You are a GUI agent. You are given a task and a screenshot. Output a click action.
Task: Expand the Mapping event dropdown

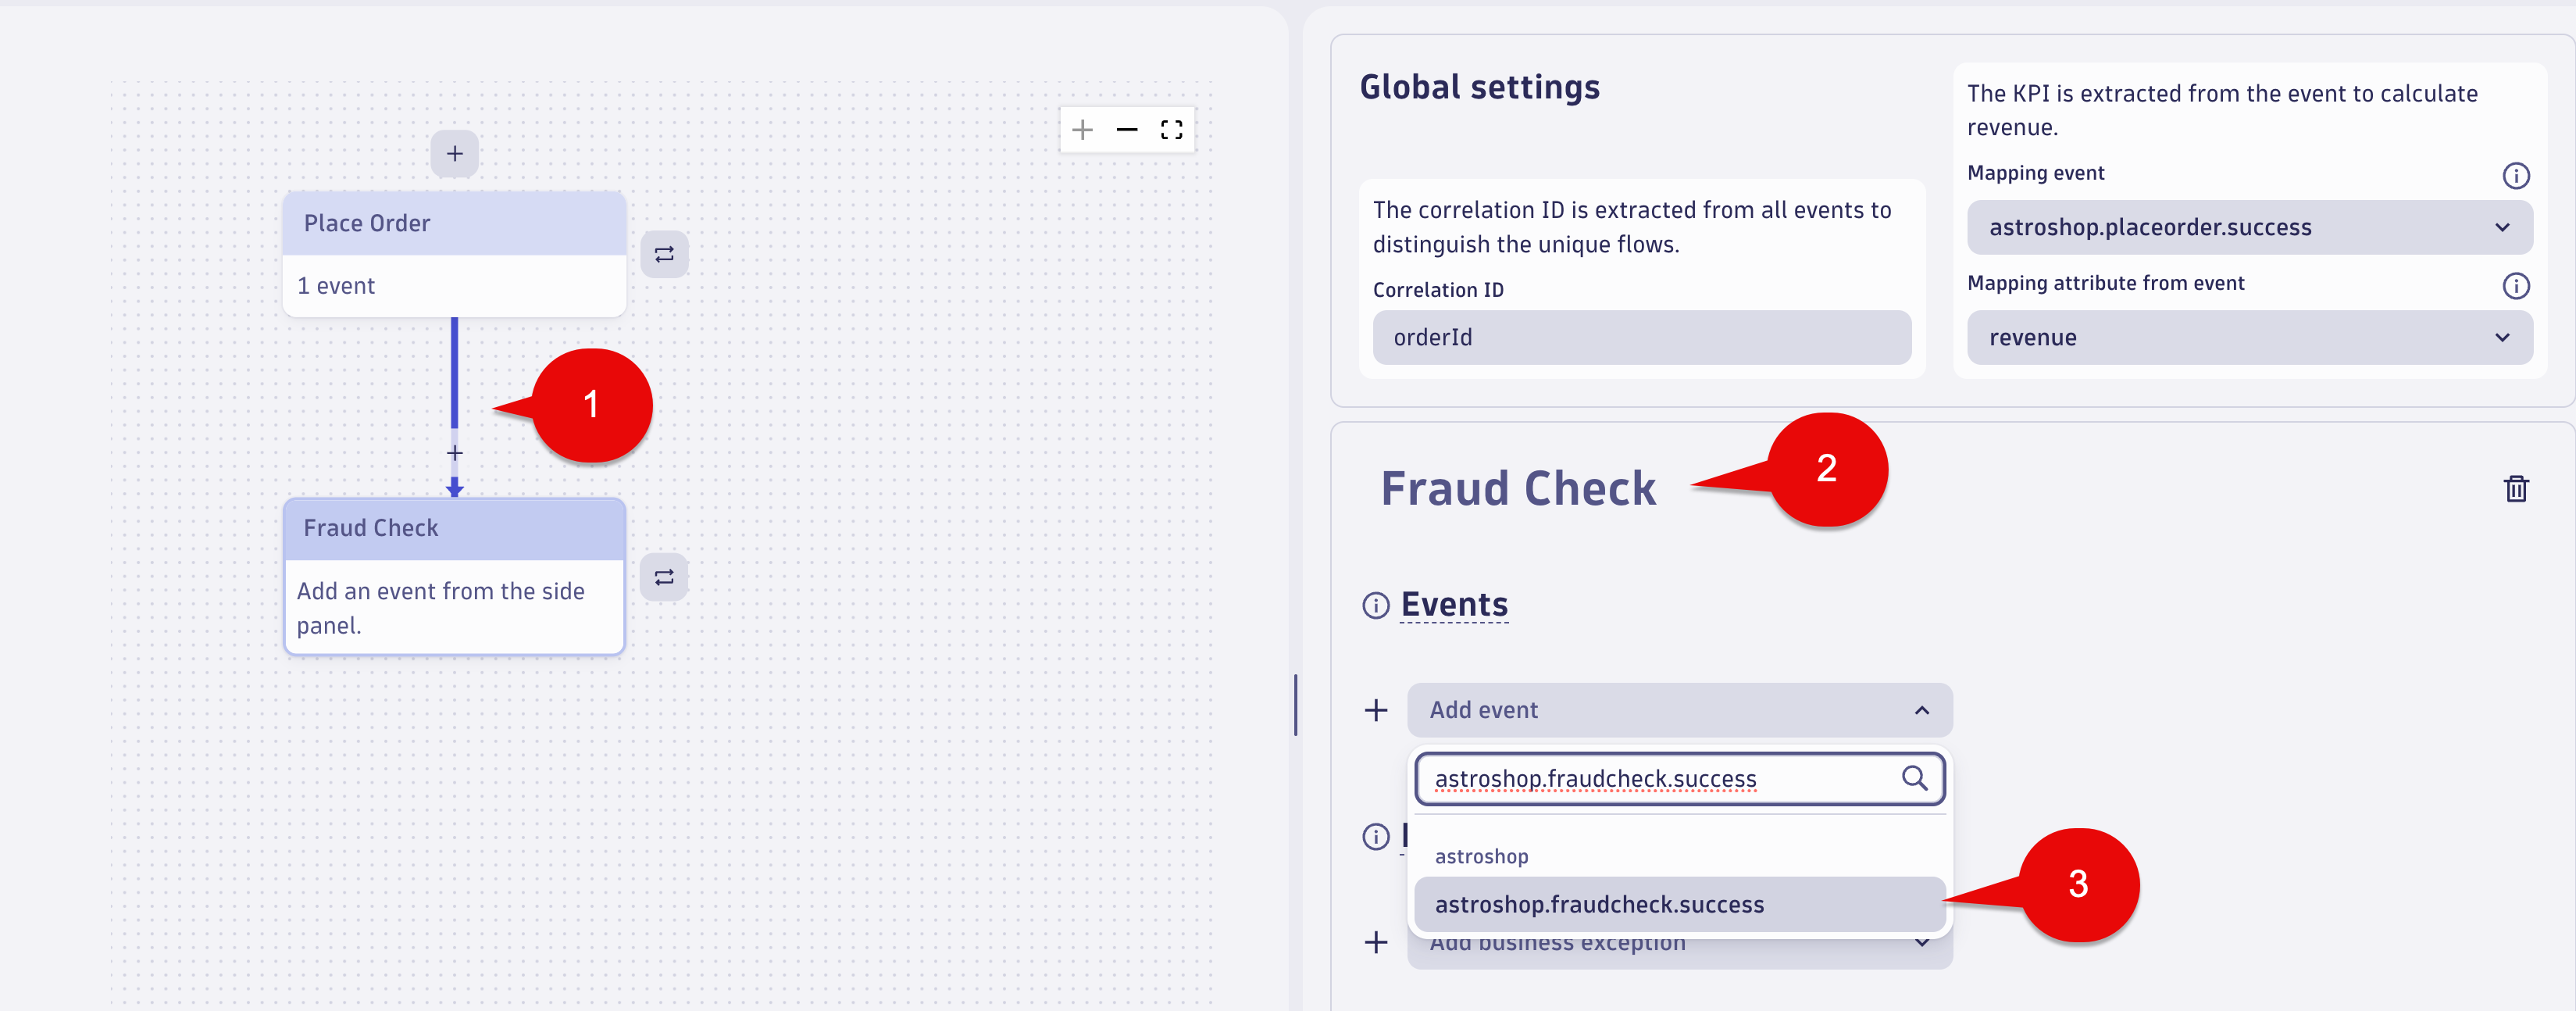pos(2249,227)
